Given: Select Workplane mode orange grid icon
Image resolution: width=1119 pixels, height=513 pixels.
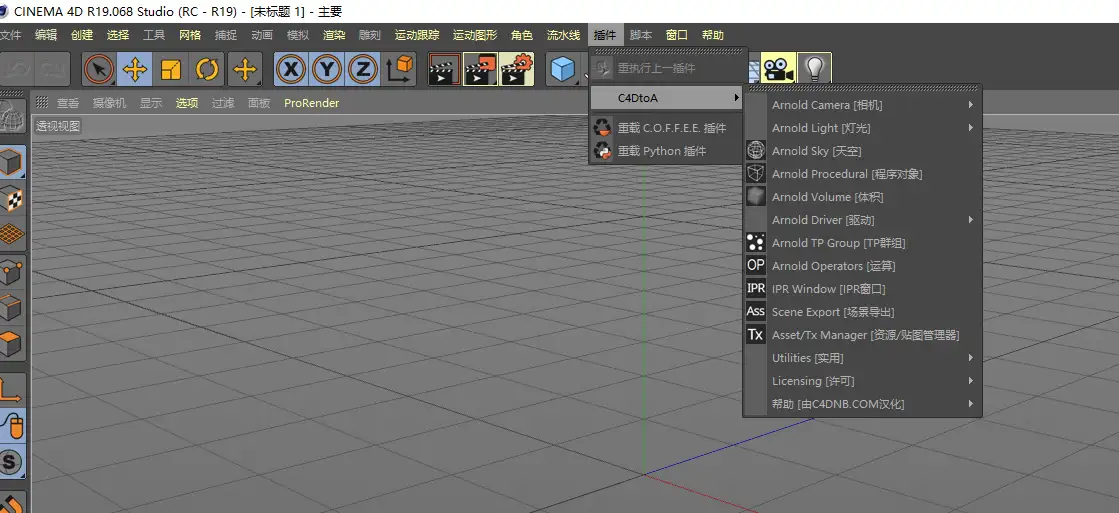Looking at the screenshot, I should tap(13, 233).
